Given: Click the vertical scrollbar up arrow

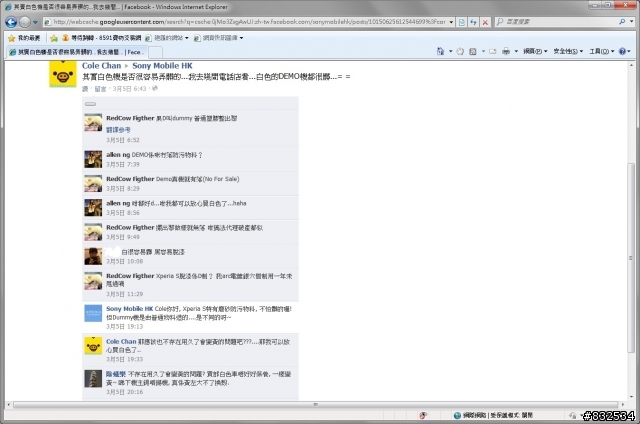Looking at the screenshot, I should 631,65.
